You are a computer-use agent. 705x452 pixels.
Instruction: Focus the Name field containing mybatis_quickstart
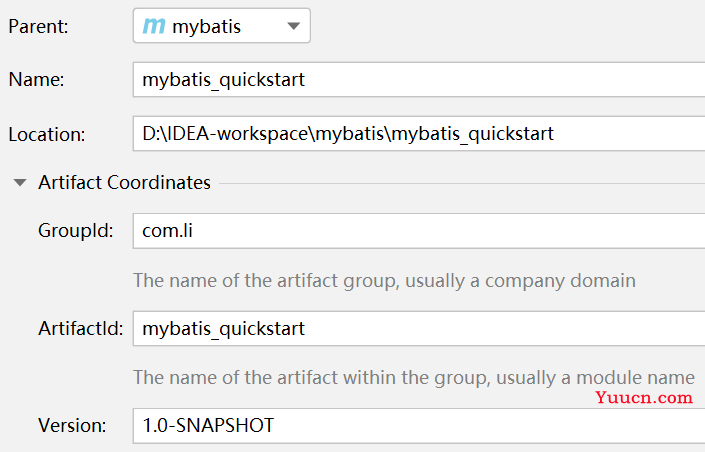click(x=419, y=80)
